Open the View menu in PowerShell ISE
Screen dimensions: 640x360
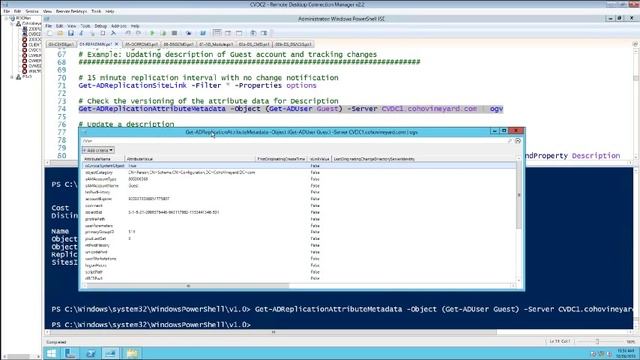click(x=71, y=26)
